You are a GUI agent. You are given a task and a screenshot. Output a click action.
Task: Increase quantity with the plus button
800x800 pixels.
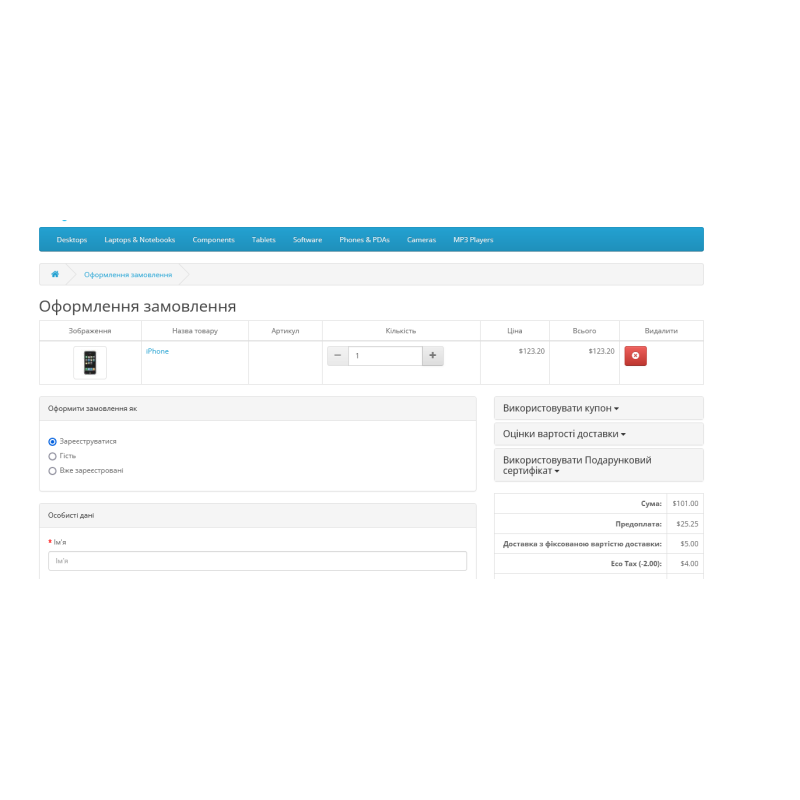(434, 355)
